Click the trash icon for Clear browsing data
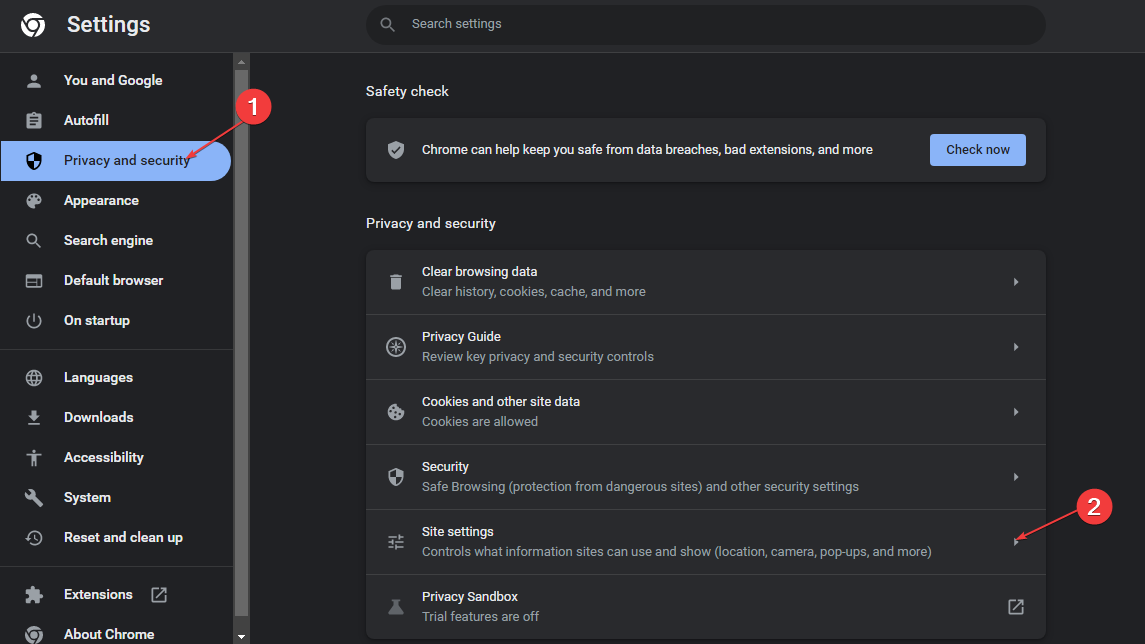The width and height of the screenshot is (1145, 644). tap(396, 282)
